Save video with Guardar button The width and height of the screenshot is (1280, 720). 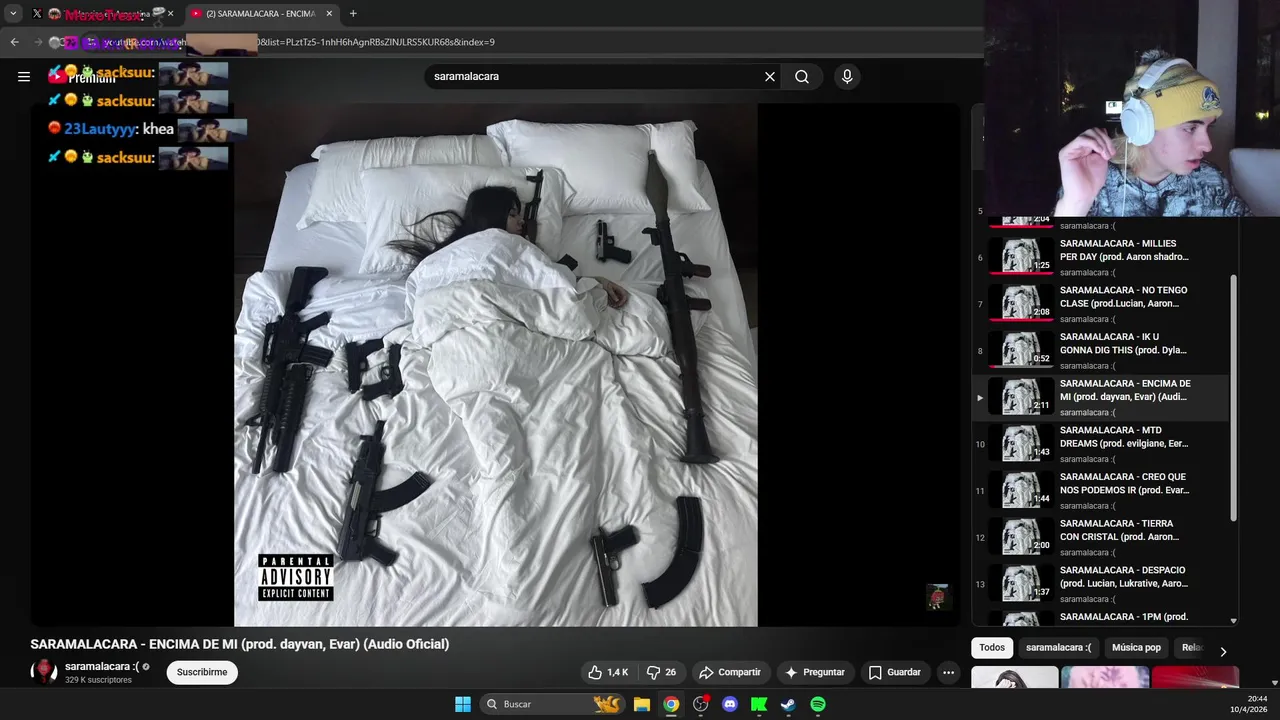click(x=895, y=672)
